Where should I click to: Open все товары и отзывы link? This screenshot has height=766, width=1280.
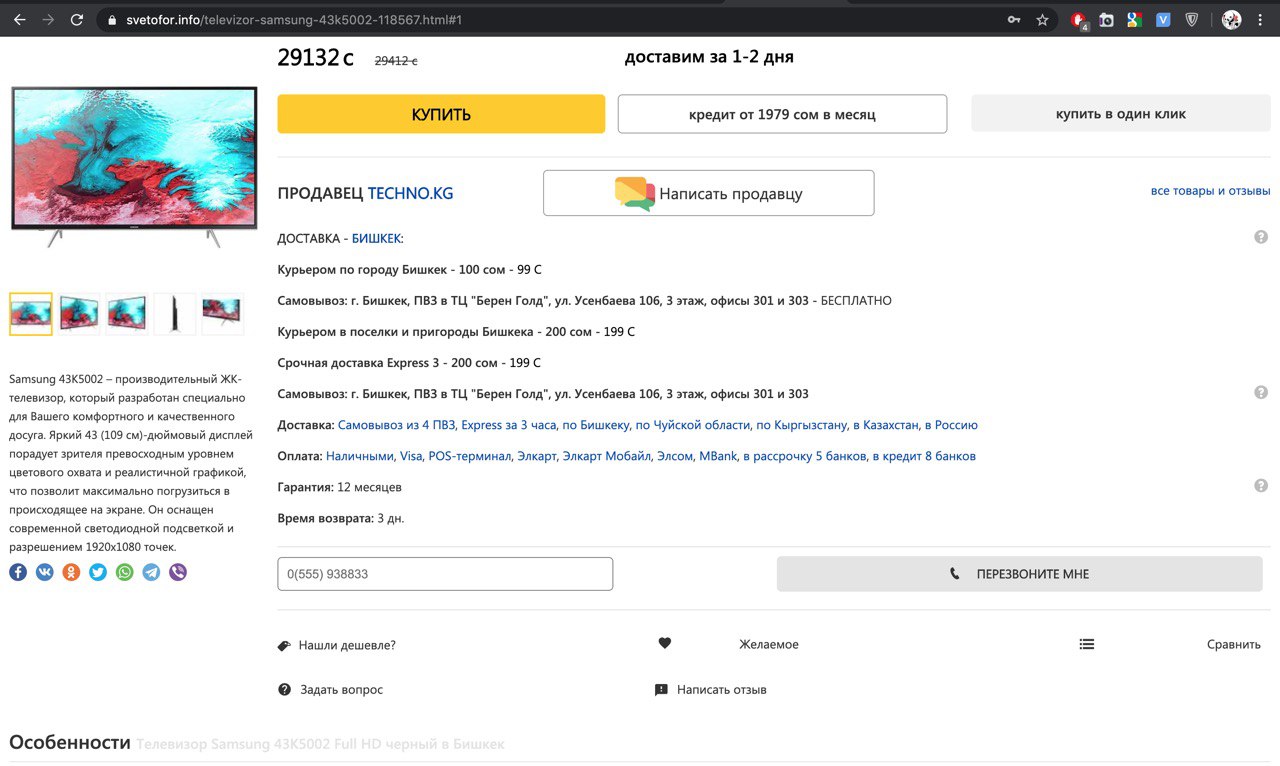(1210, 190)
